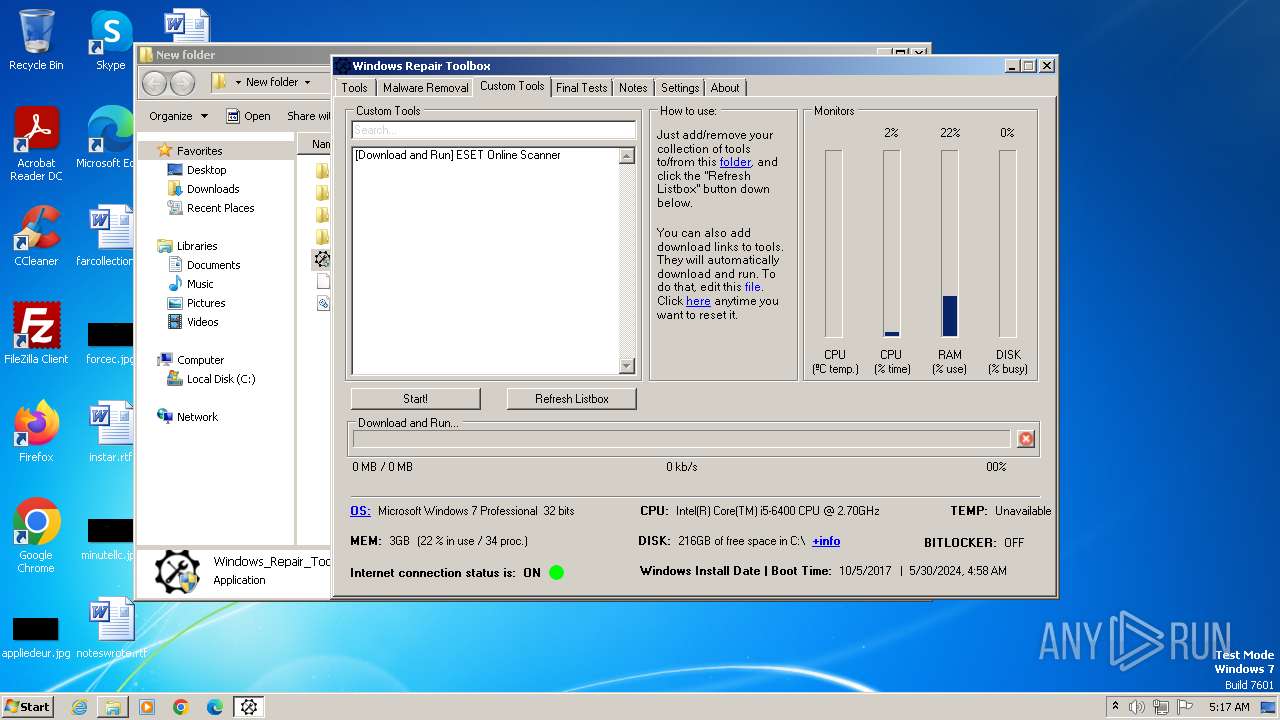Launch Acrobat Reader DC from the desktop
Viewport: 1280px width, 720px height.
(36, 144)
